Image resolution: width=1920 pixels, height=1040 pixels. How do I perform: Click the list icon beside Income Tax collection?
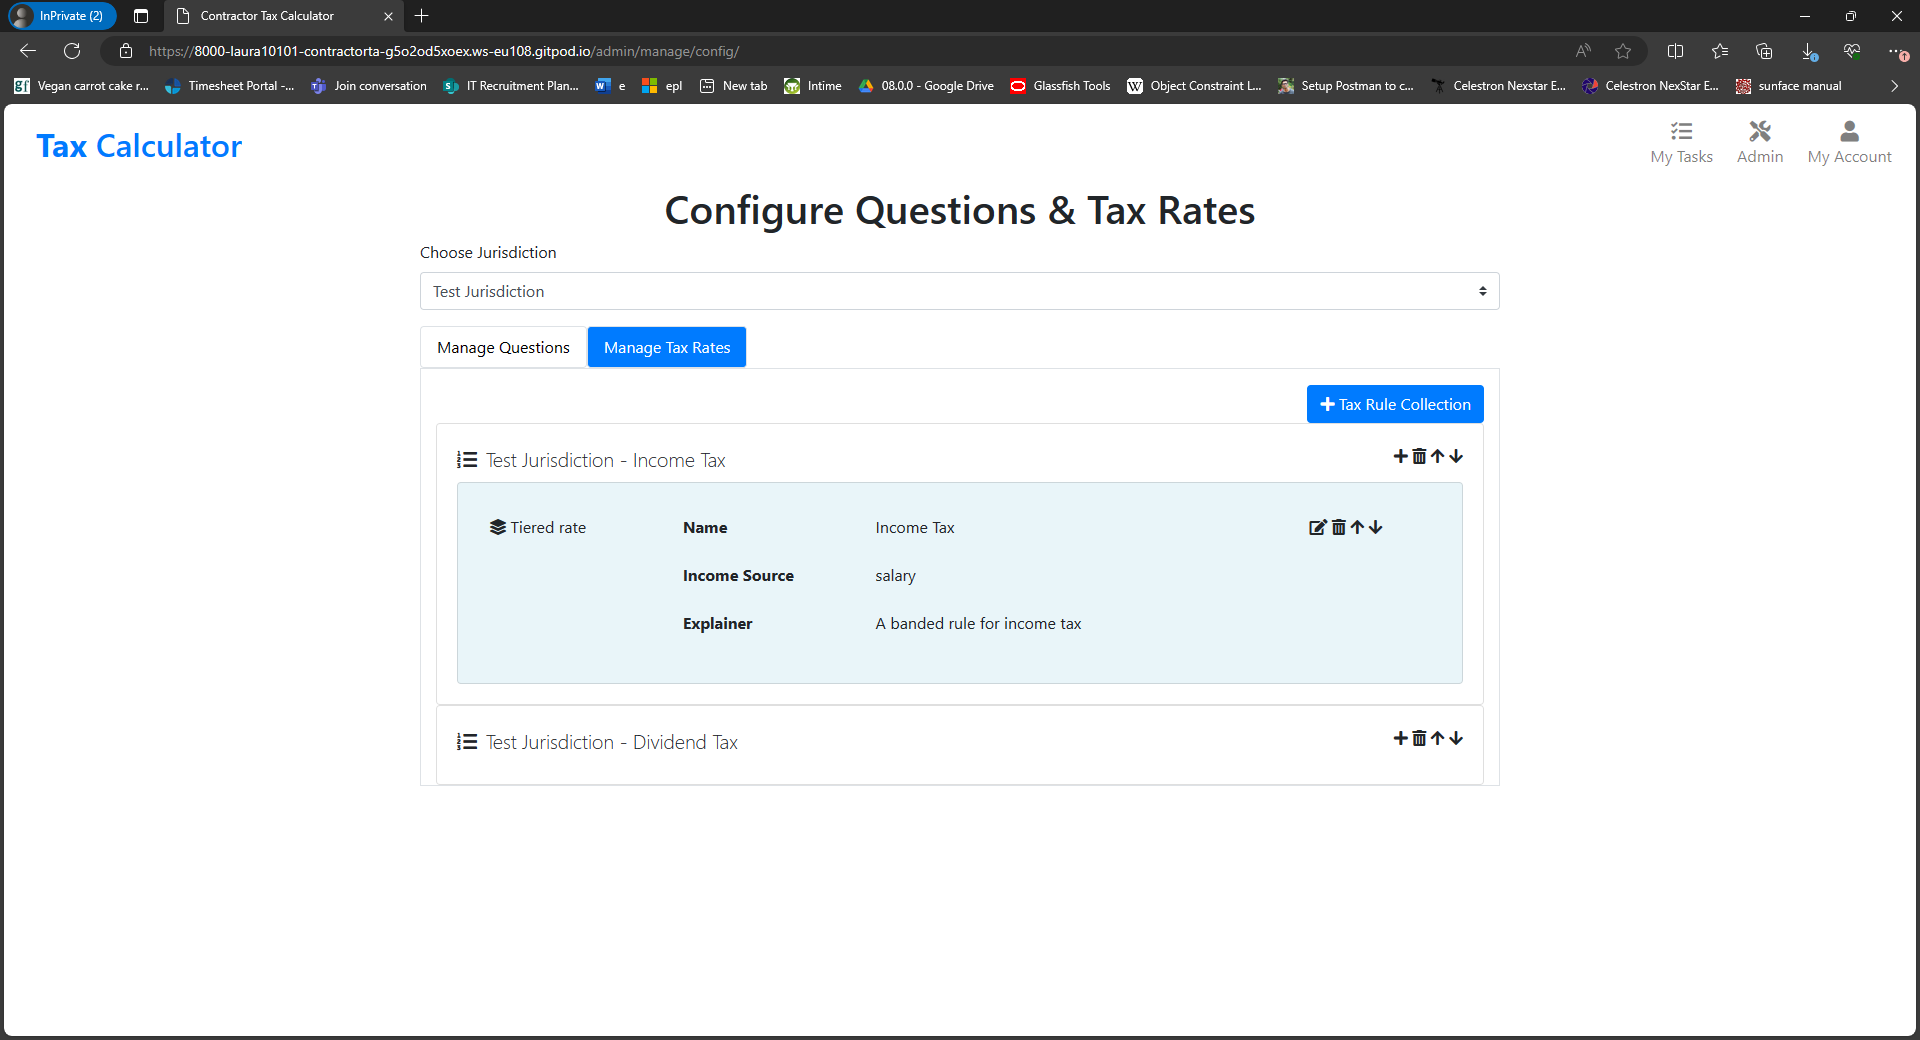pos(467,460)
